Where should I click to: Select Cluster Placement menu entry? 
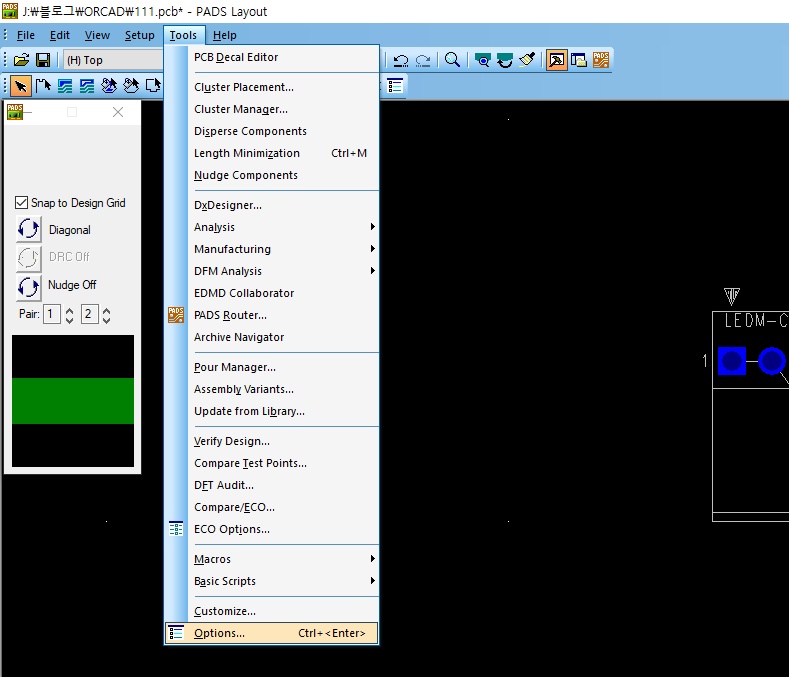285,87
